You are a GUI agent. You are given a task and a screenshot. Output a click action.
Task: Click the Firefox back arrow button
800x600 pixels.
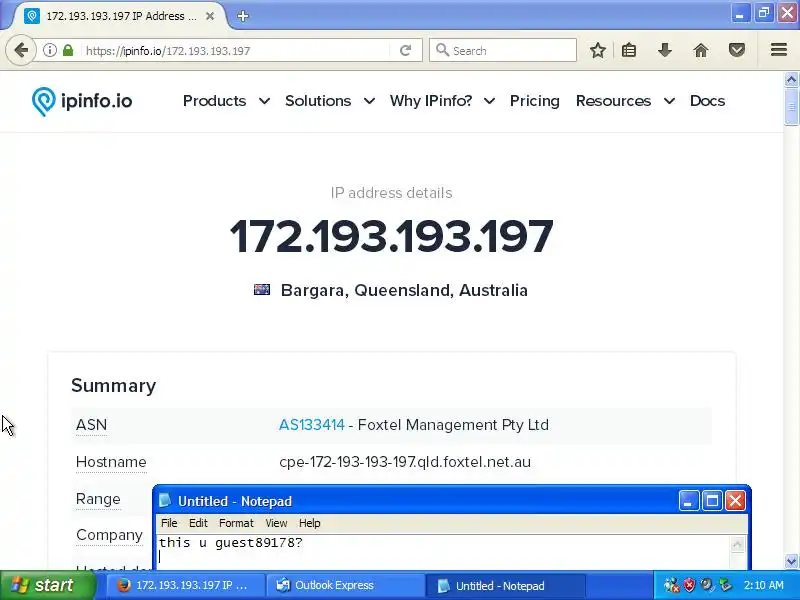(21, 50)
